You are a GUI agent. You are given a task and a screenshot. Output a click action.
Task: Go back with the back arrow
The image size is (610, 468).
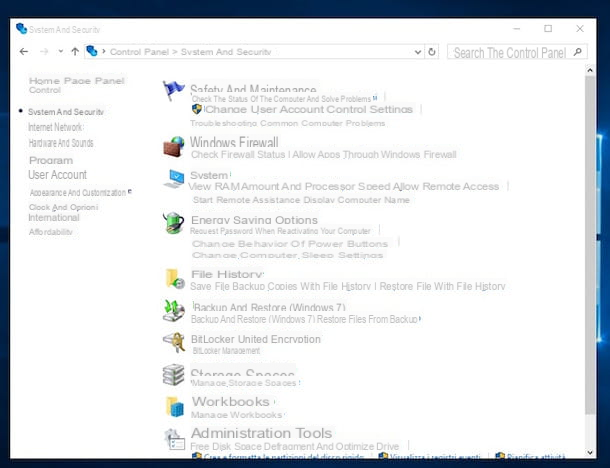(24, 51)
